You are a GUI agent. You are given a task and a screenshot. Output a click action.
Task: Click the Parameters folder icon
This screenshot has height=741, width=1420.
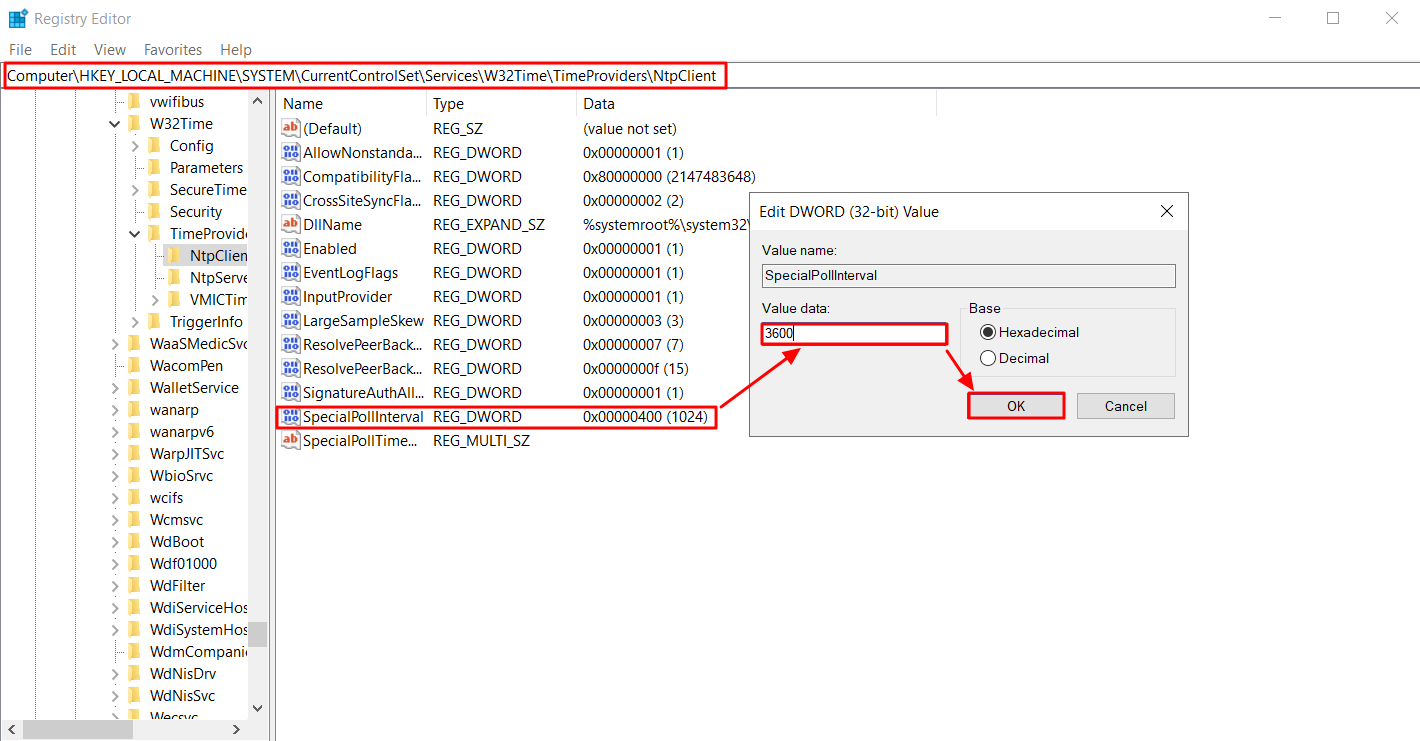(x=154, y=167)
